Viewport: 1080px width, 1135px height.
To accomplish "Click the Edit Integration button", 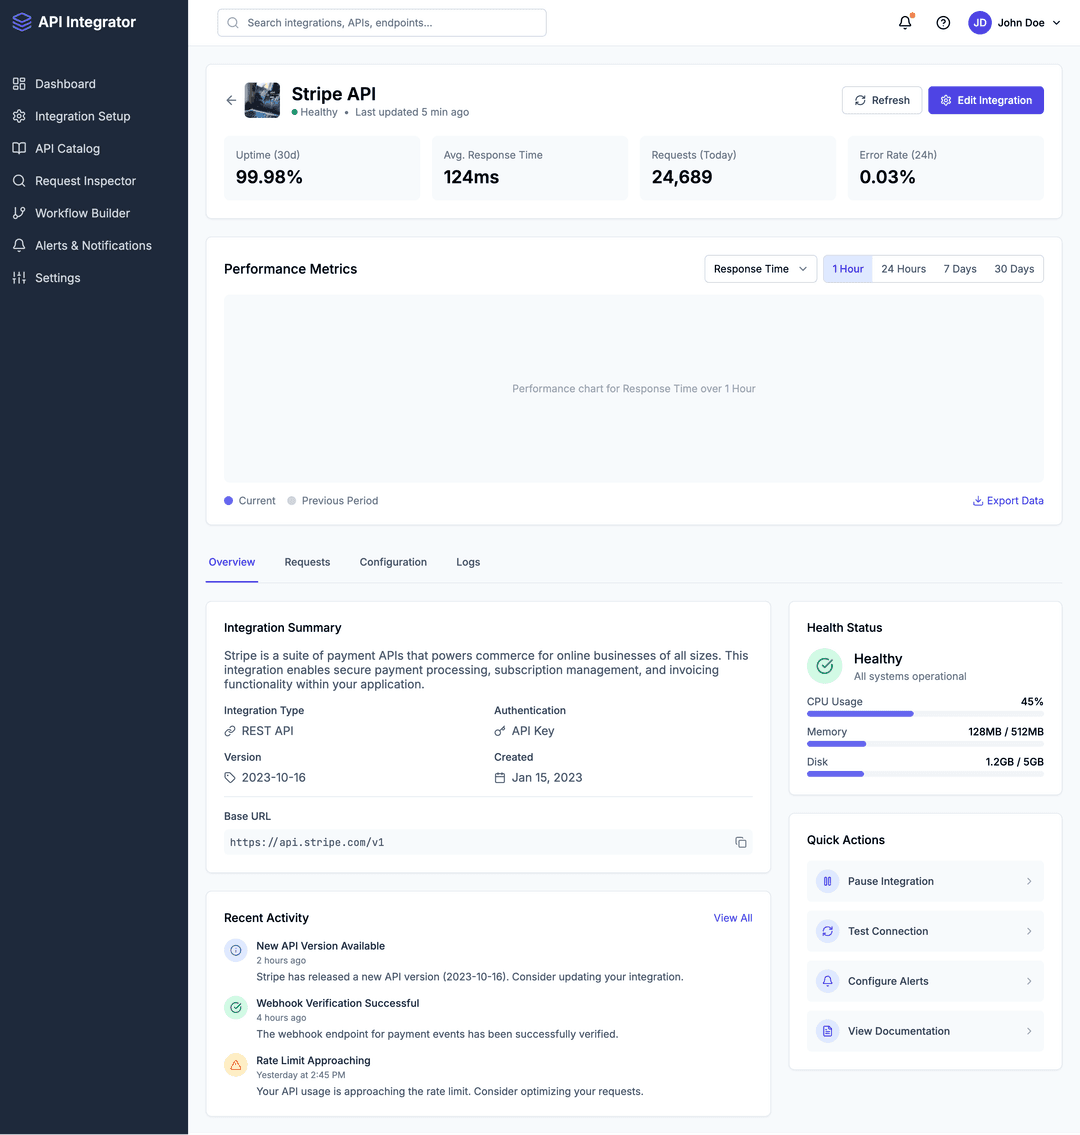I will click(x=985, y=100).
